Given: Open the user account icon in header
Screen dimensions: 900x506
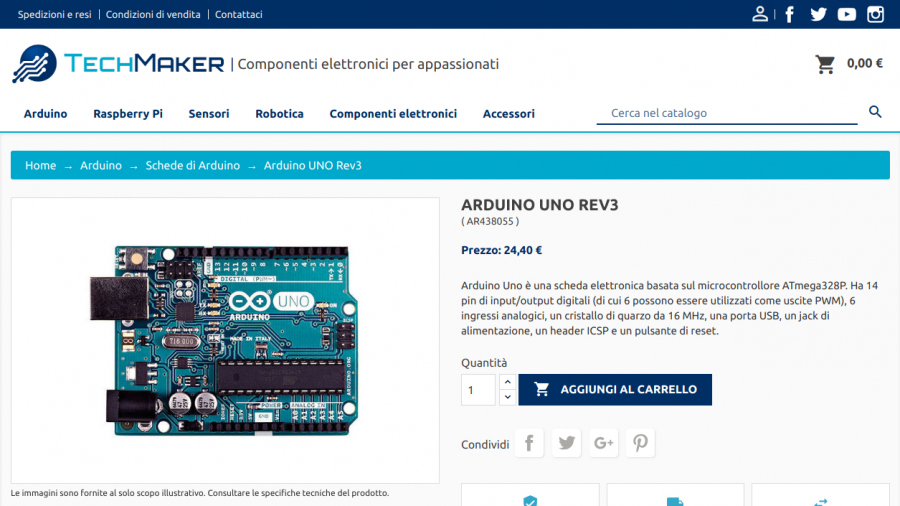Looking at the screenshot, I should [759, 14].
